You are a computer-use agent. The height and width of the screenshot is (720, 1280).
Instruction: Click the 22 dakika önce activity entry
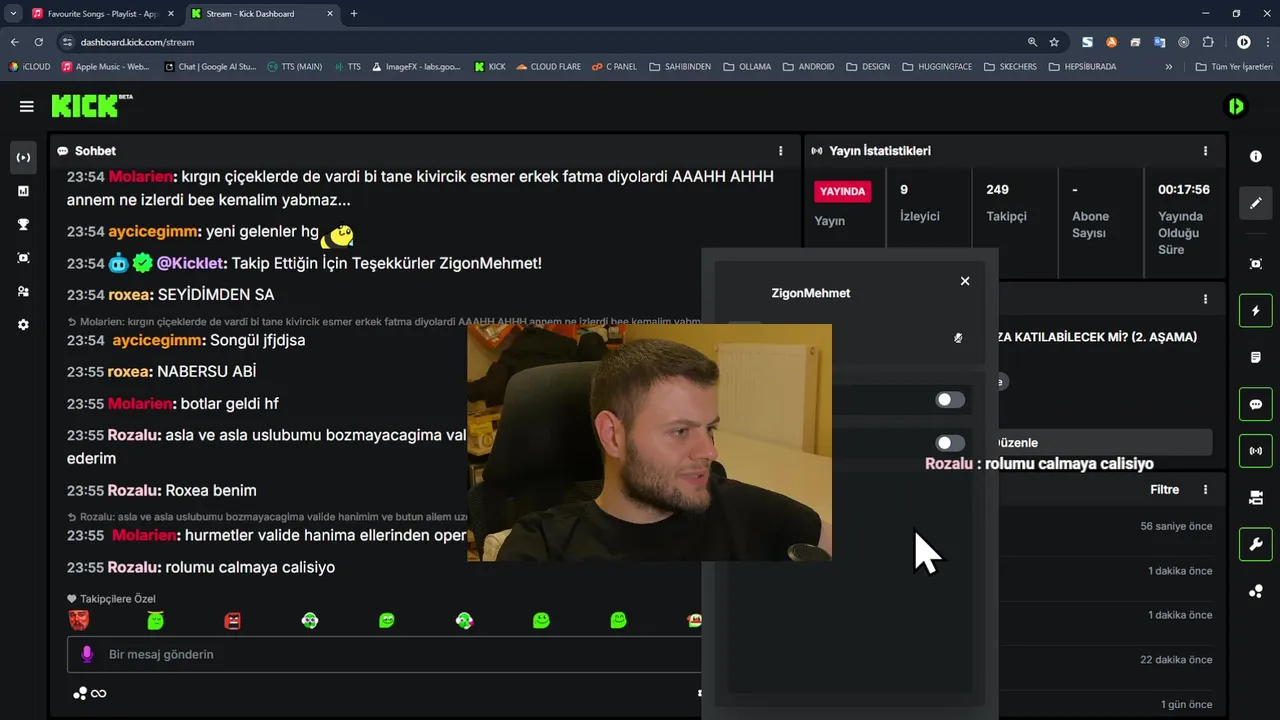point(1176,660)
